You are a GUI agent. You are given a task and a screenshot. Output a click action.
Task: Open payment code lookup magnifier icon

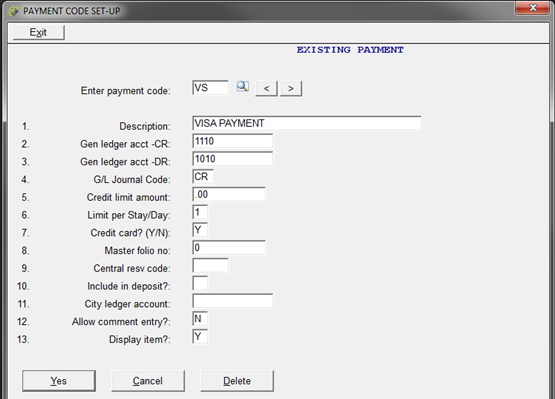[x=242, y=86]
